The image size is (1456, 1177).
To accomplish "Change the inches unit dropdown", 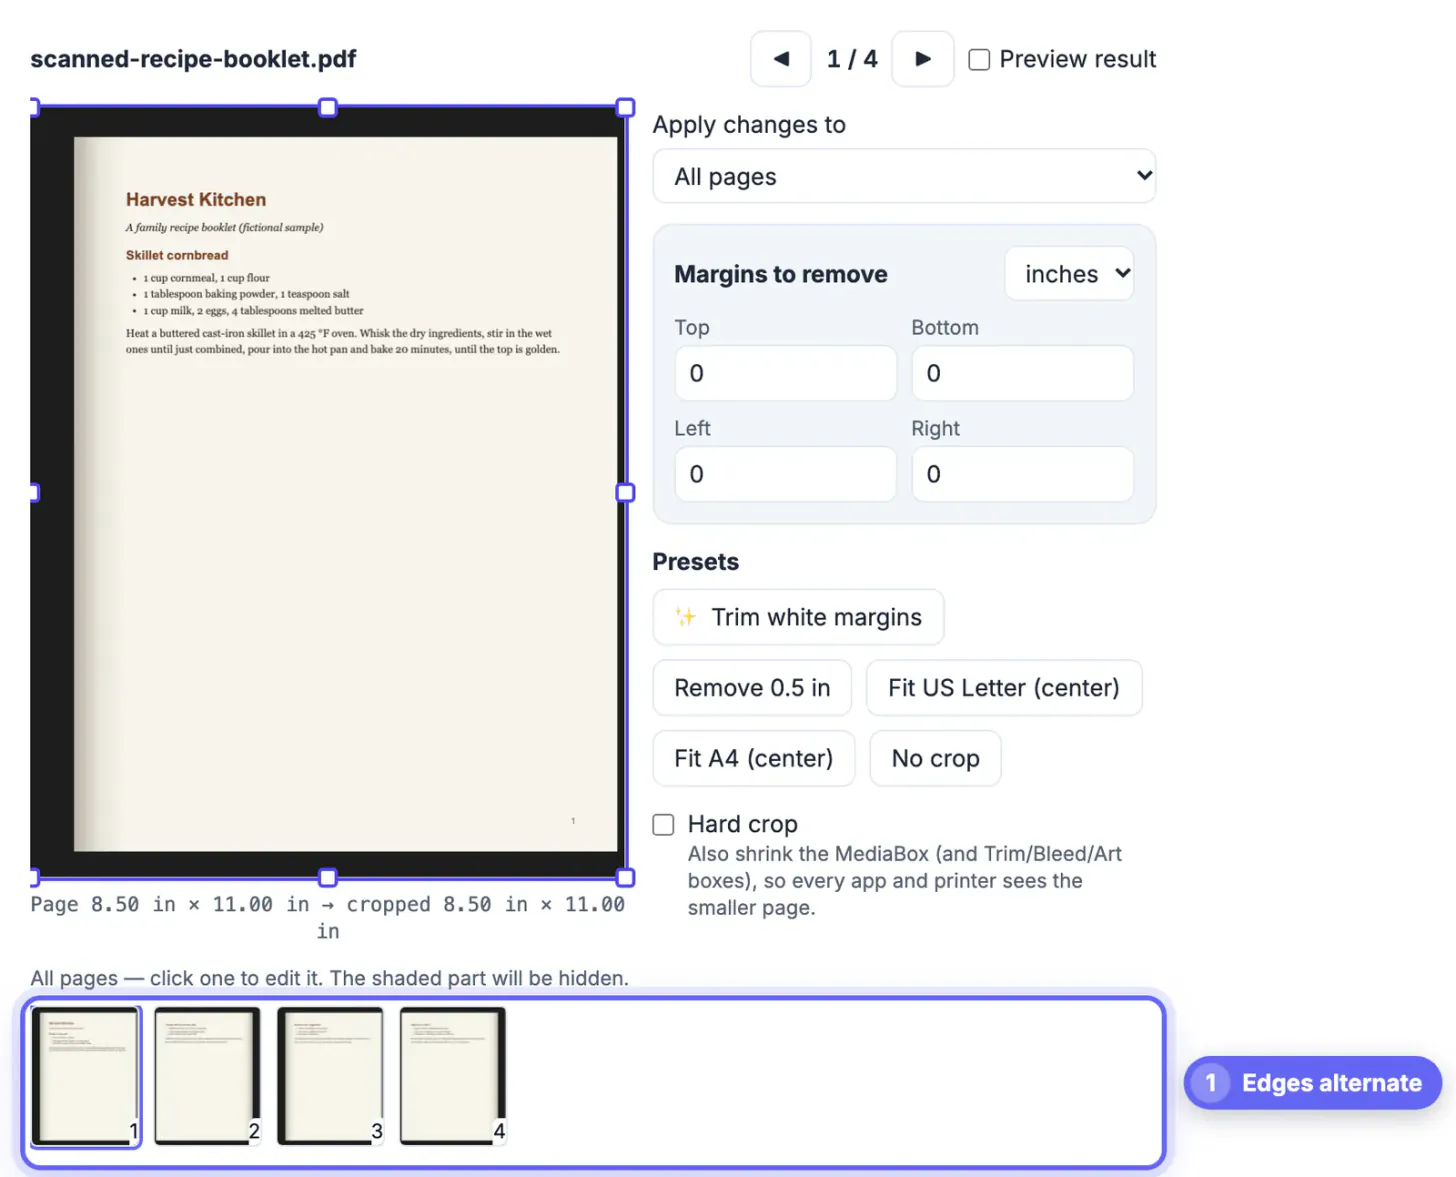I will pos(1069,273).
